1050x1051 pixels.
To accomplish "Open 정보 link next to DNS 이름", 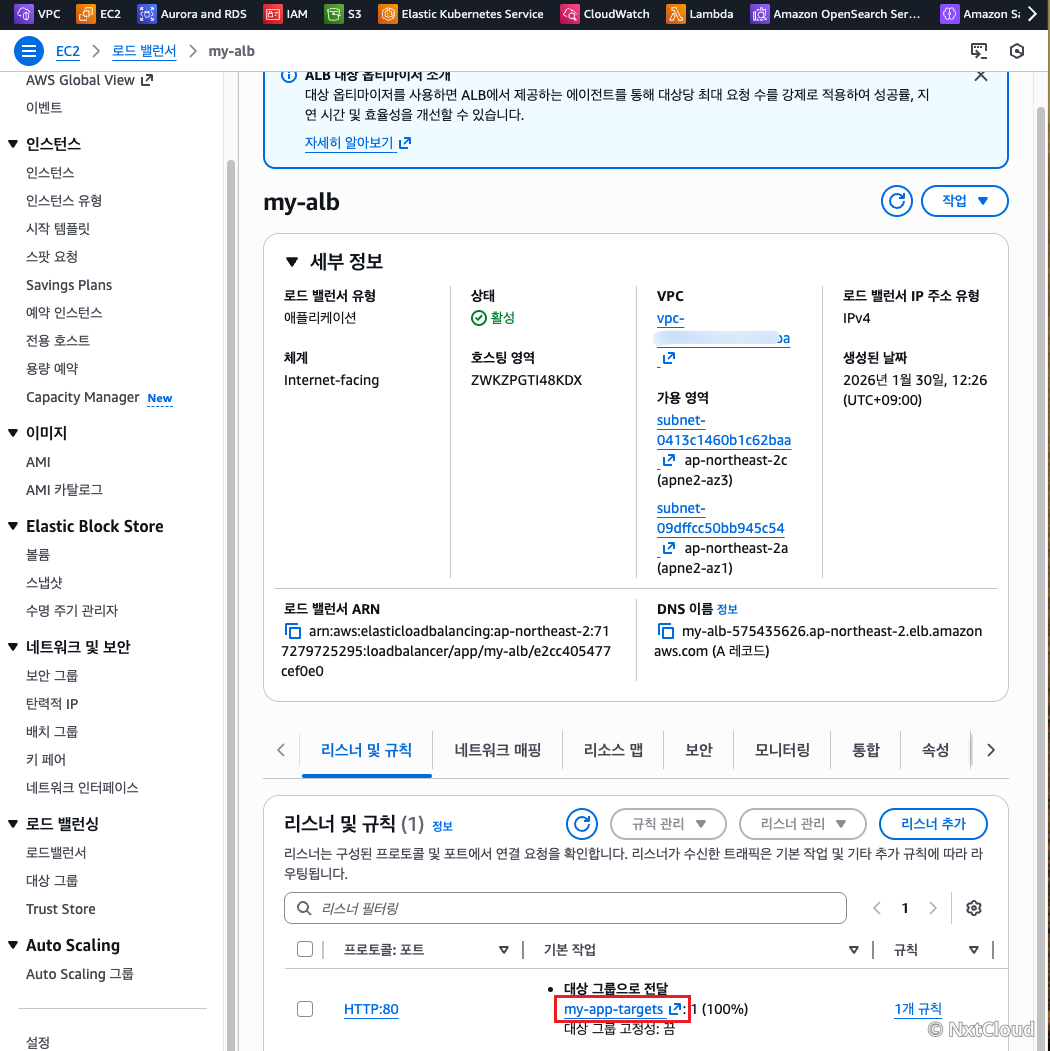I will tap(727, 609).
